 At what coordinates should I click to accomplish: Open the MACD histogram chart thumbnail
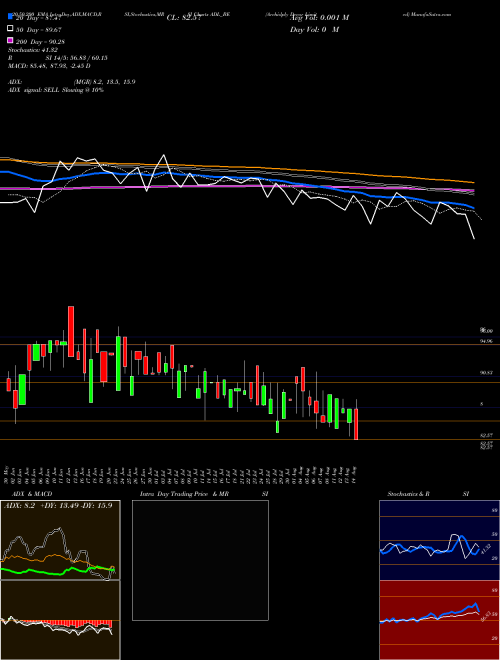point(60,620)
